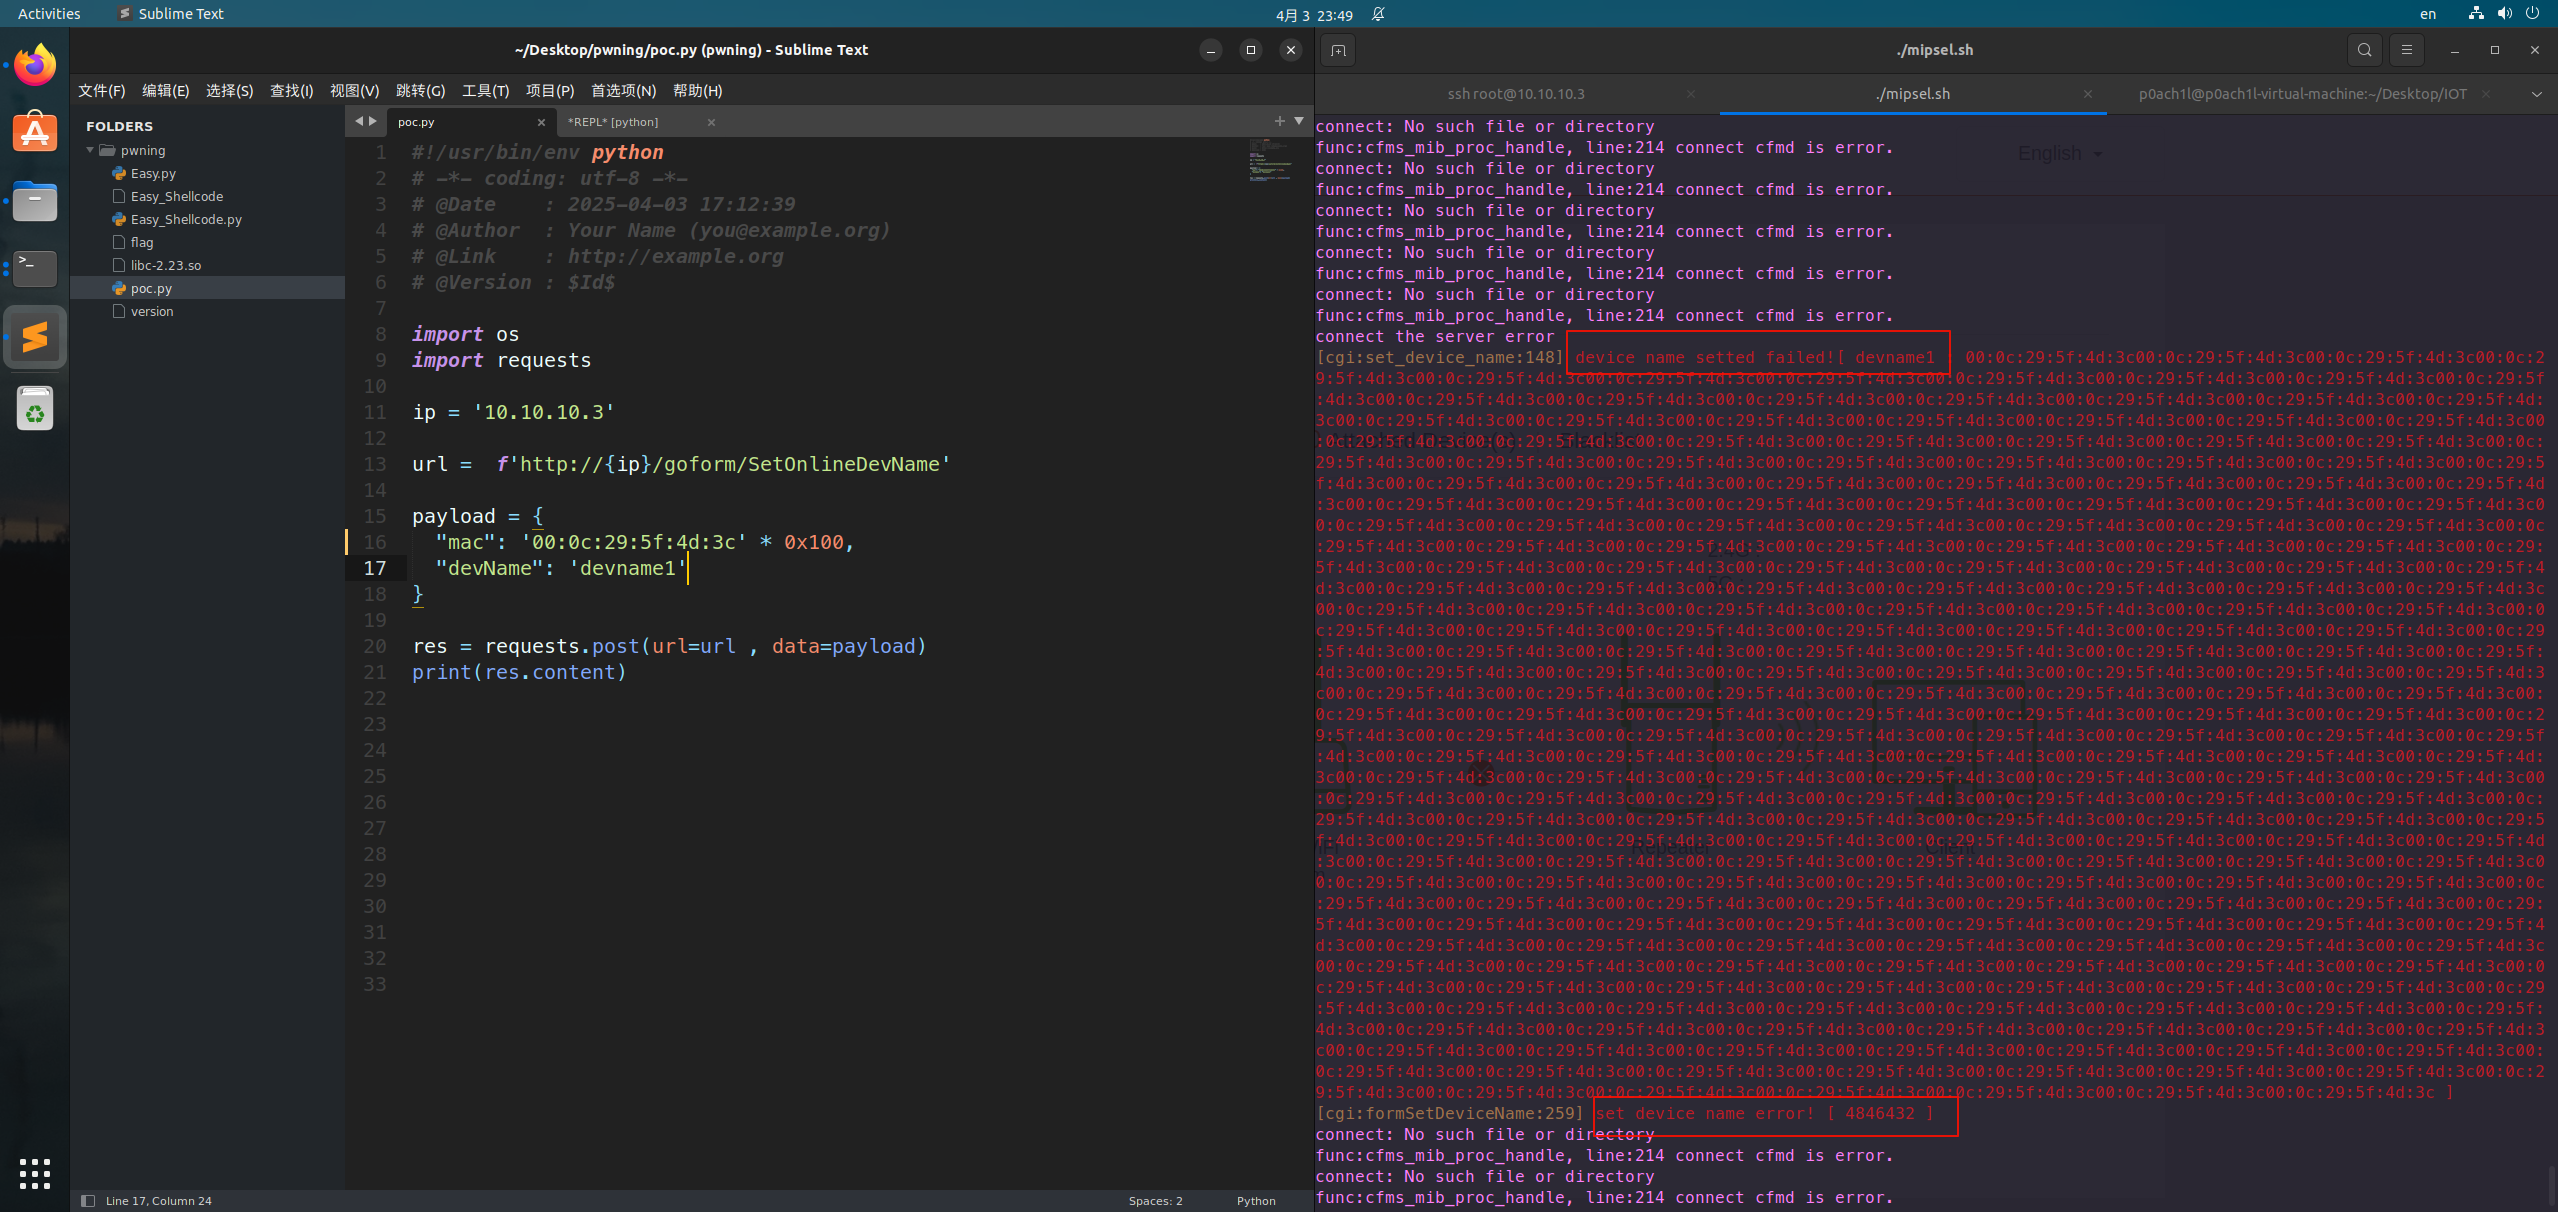This screenshot has height=1212, width=2558.
Task: Open the 工具(T) menu
Action: point(485,91)
